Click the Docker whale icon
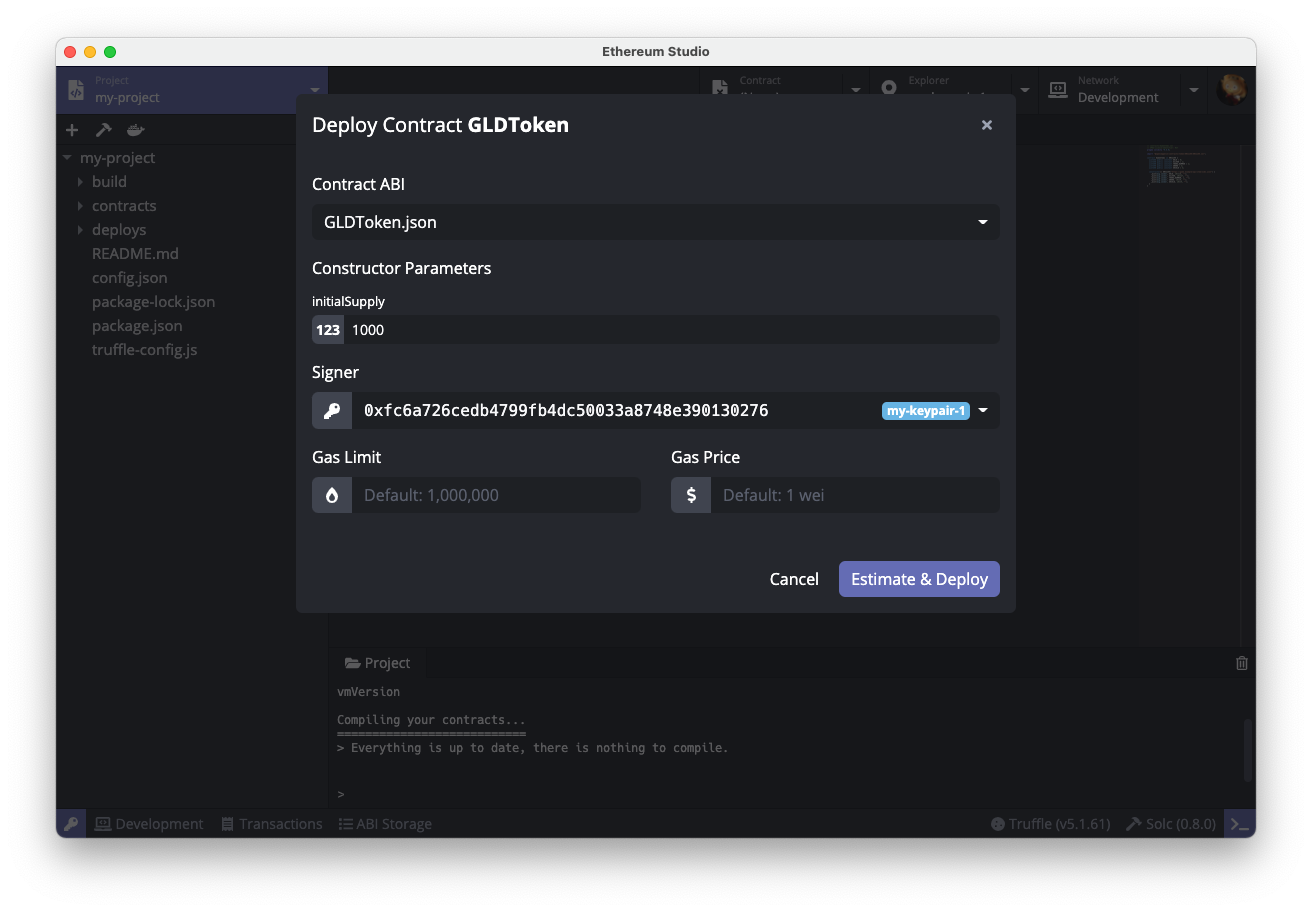Image resolution: width=1312 pixels, height=912 pixels. coord(135,130)
